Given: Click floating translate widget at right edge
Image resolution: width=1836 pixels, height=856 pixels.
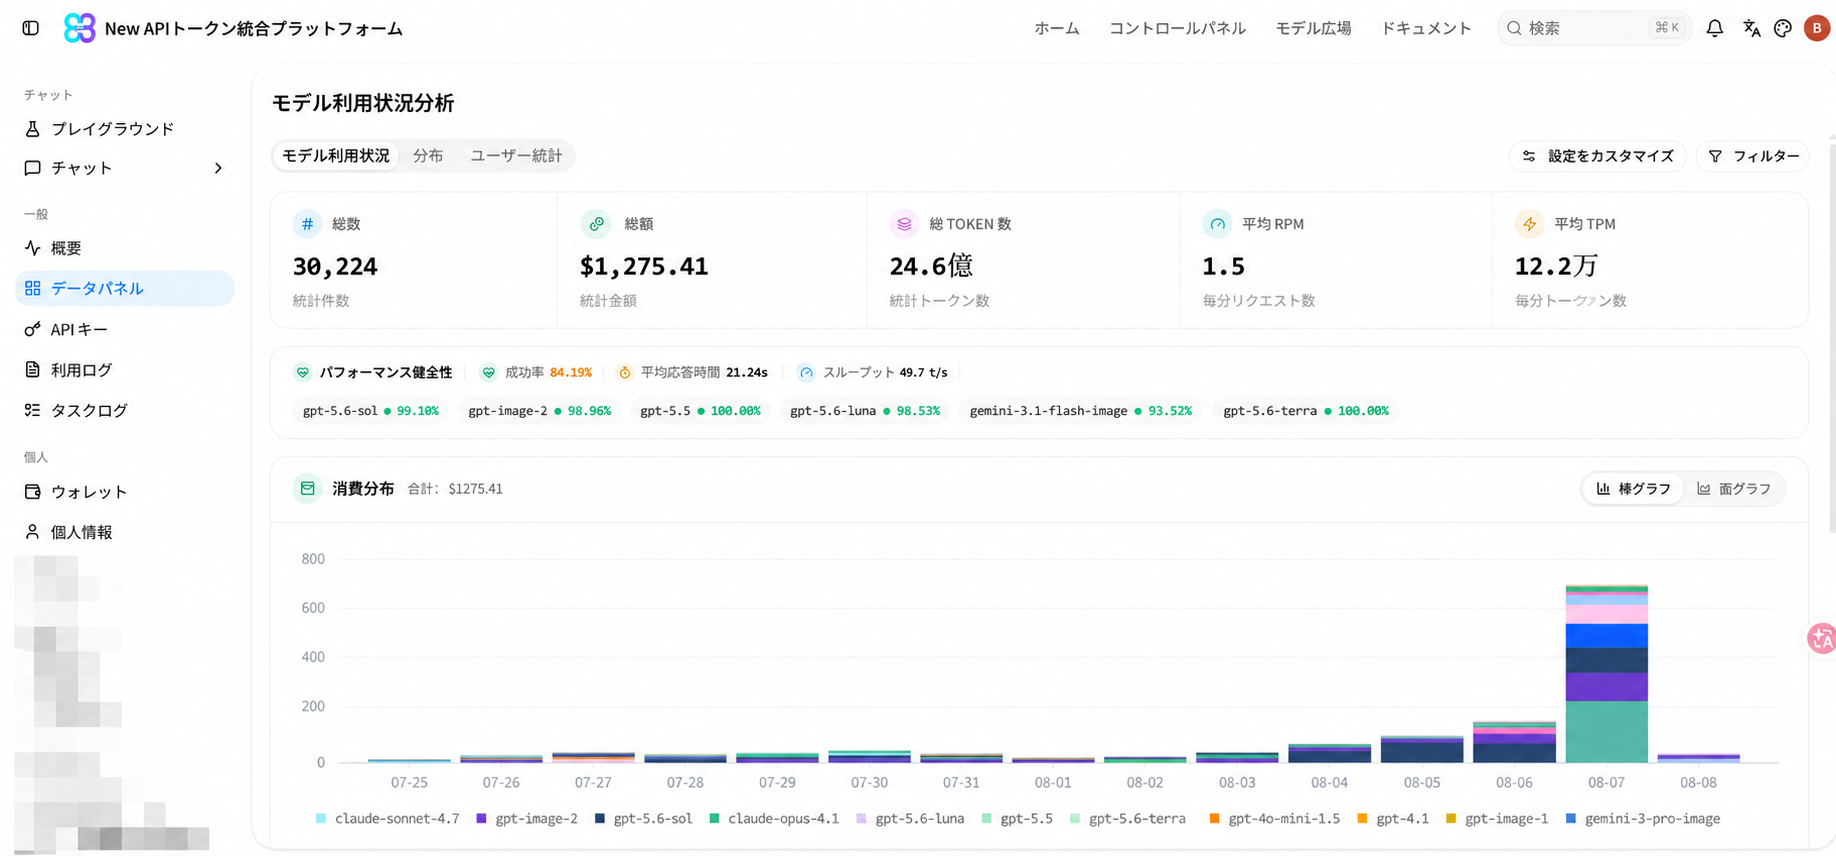Looking at the screenshot, I should tap(1822, 638).
